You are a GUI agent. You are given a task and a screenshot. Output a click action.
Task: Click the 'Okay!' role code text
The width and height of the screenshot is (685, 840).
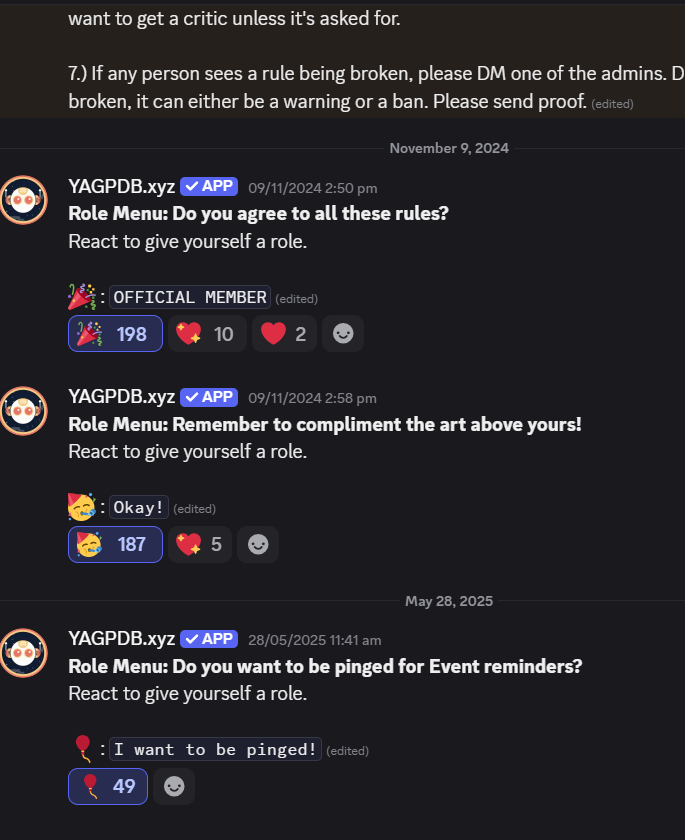pos(139,507)
